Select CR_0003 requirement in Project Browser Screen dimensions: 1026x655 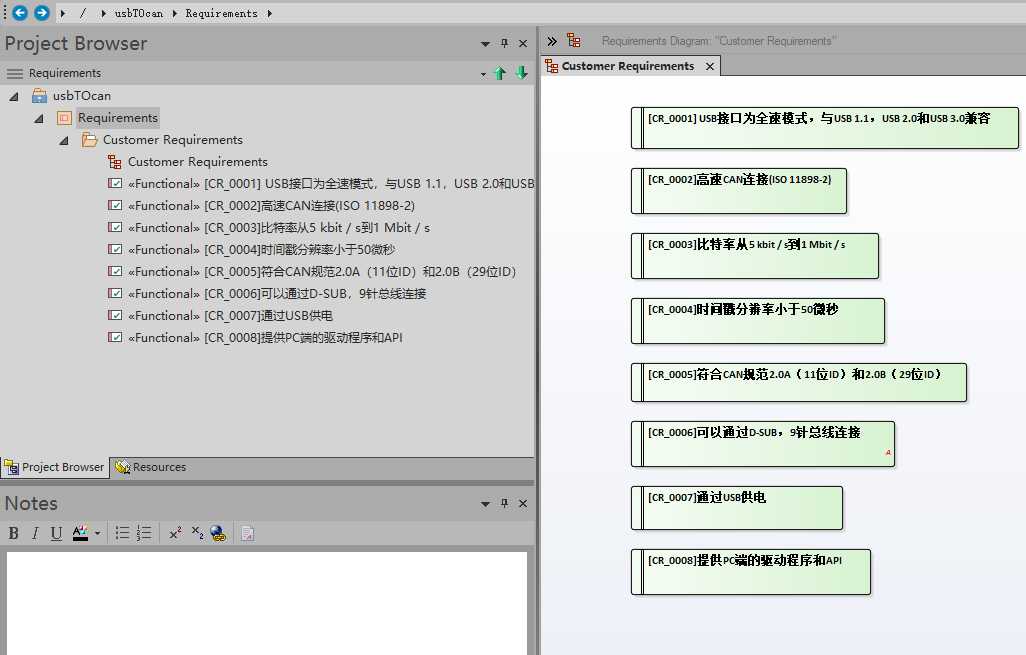point(279,228)
